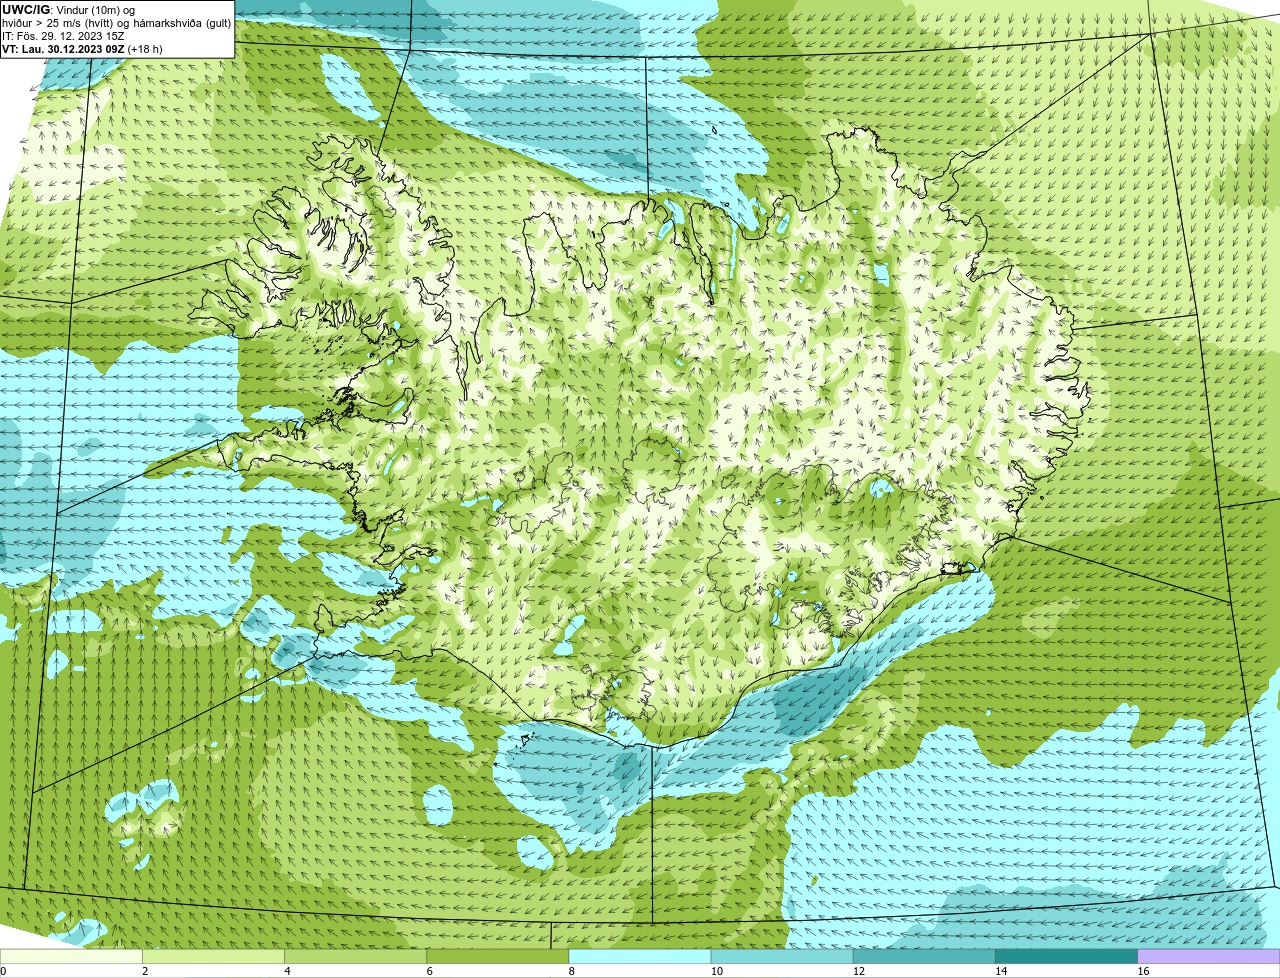The width and height of the screenshot is (1280, 978).
Task: Click the light green 2–4 m/s legend swatch
Action: 214,957
